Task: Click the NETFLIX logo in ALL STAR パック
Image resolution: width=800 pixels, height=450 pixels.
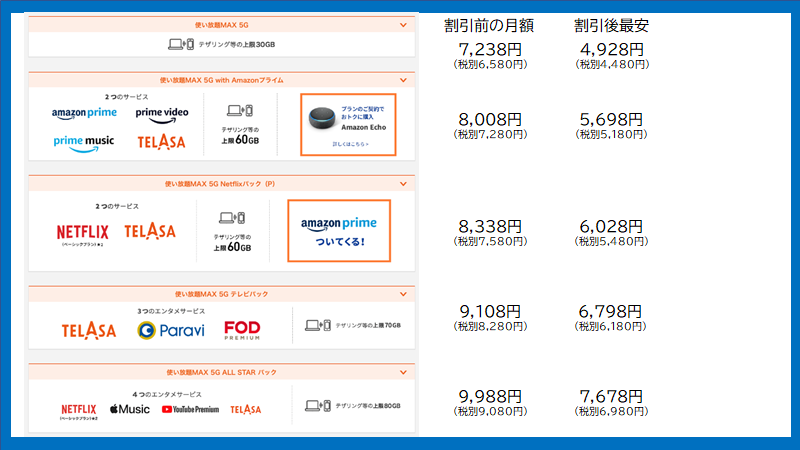Action: click(79, 411)
